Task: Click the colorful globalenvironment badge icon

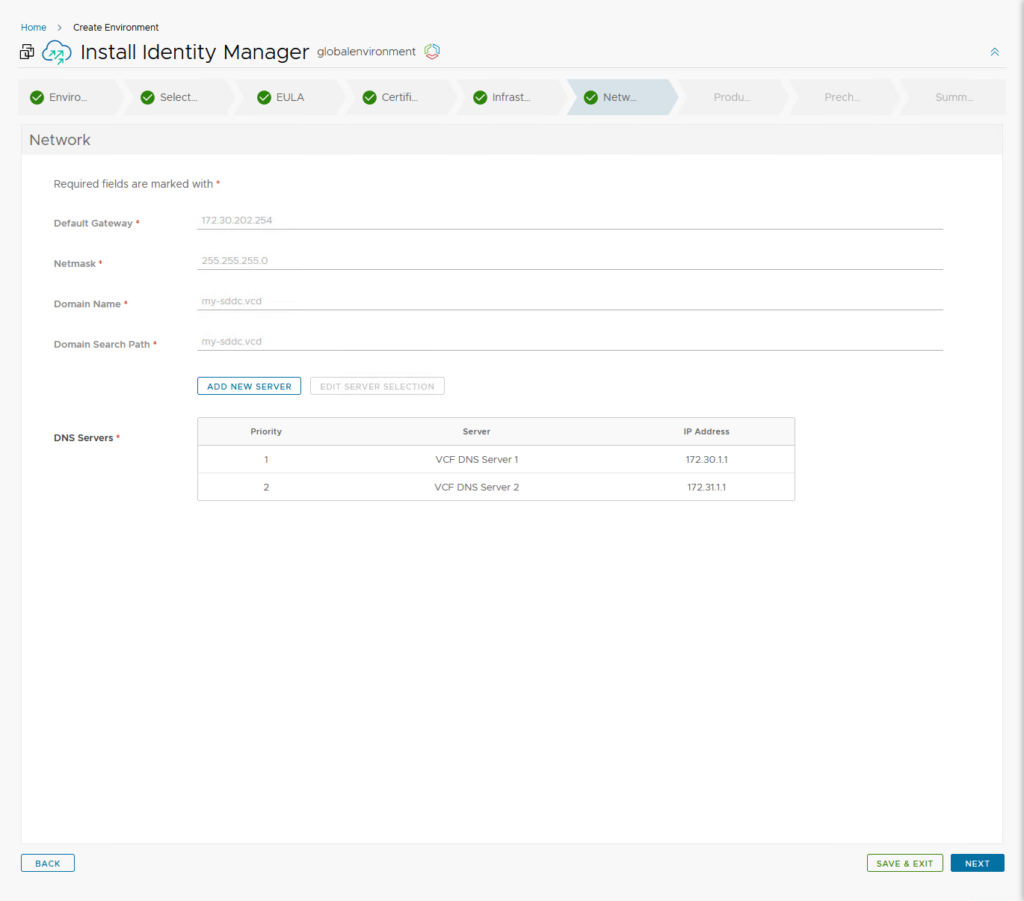Action: coord(432,51)
